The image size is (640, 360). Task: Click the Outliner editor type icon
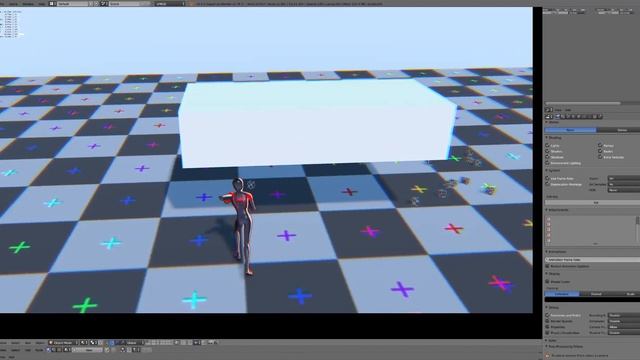click(549, 110)
